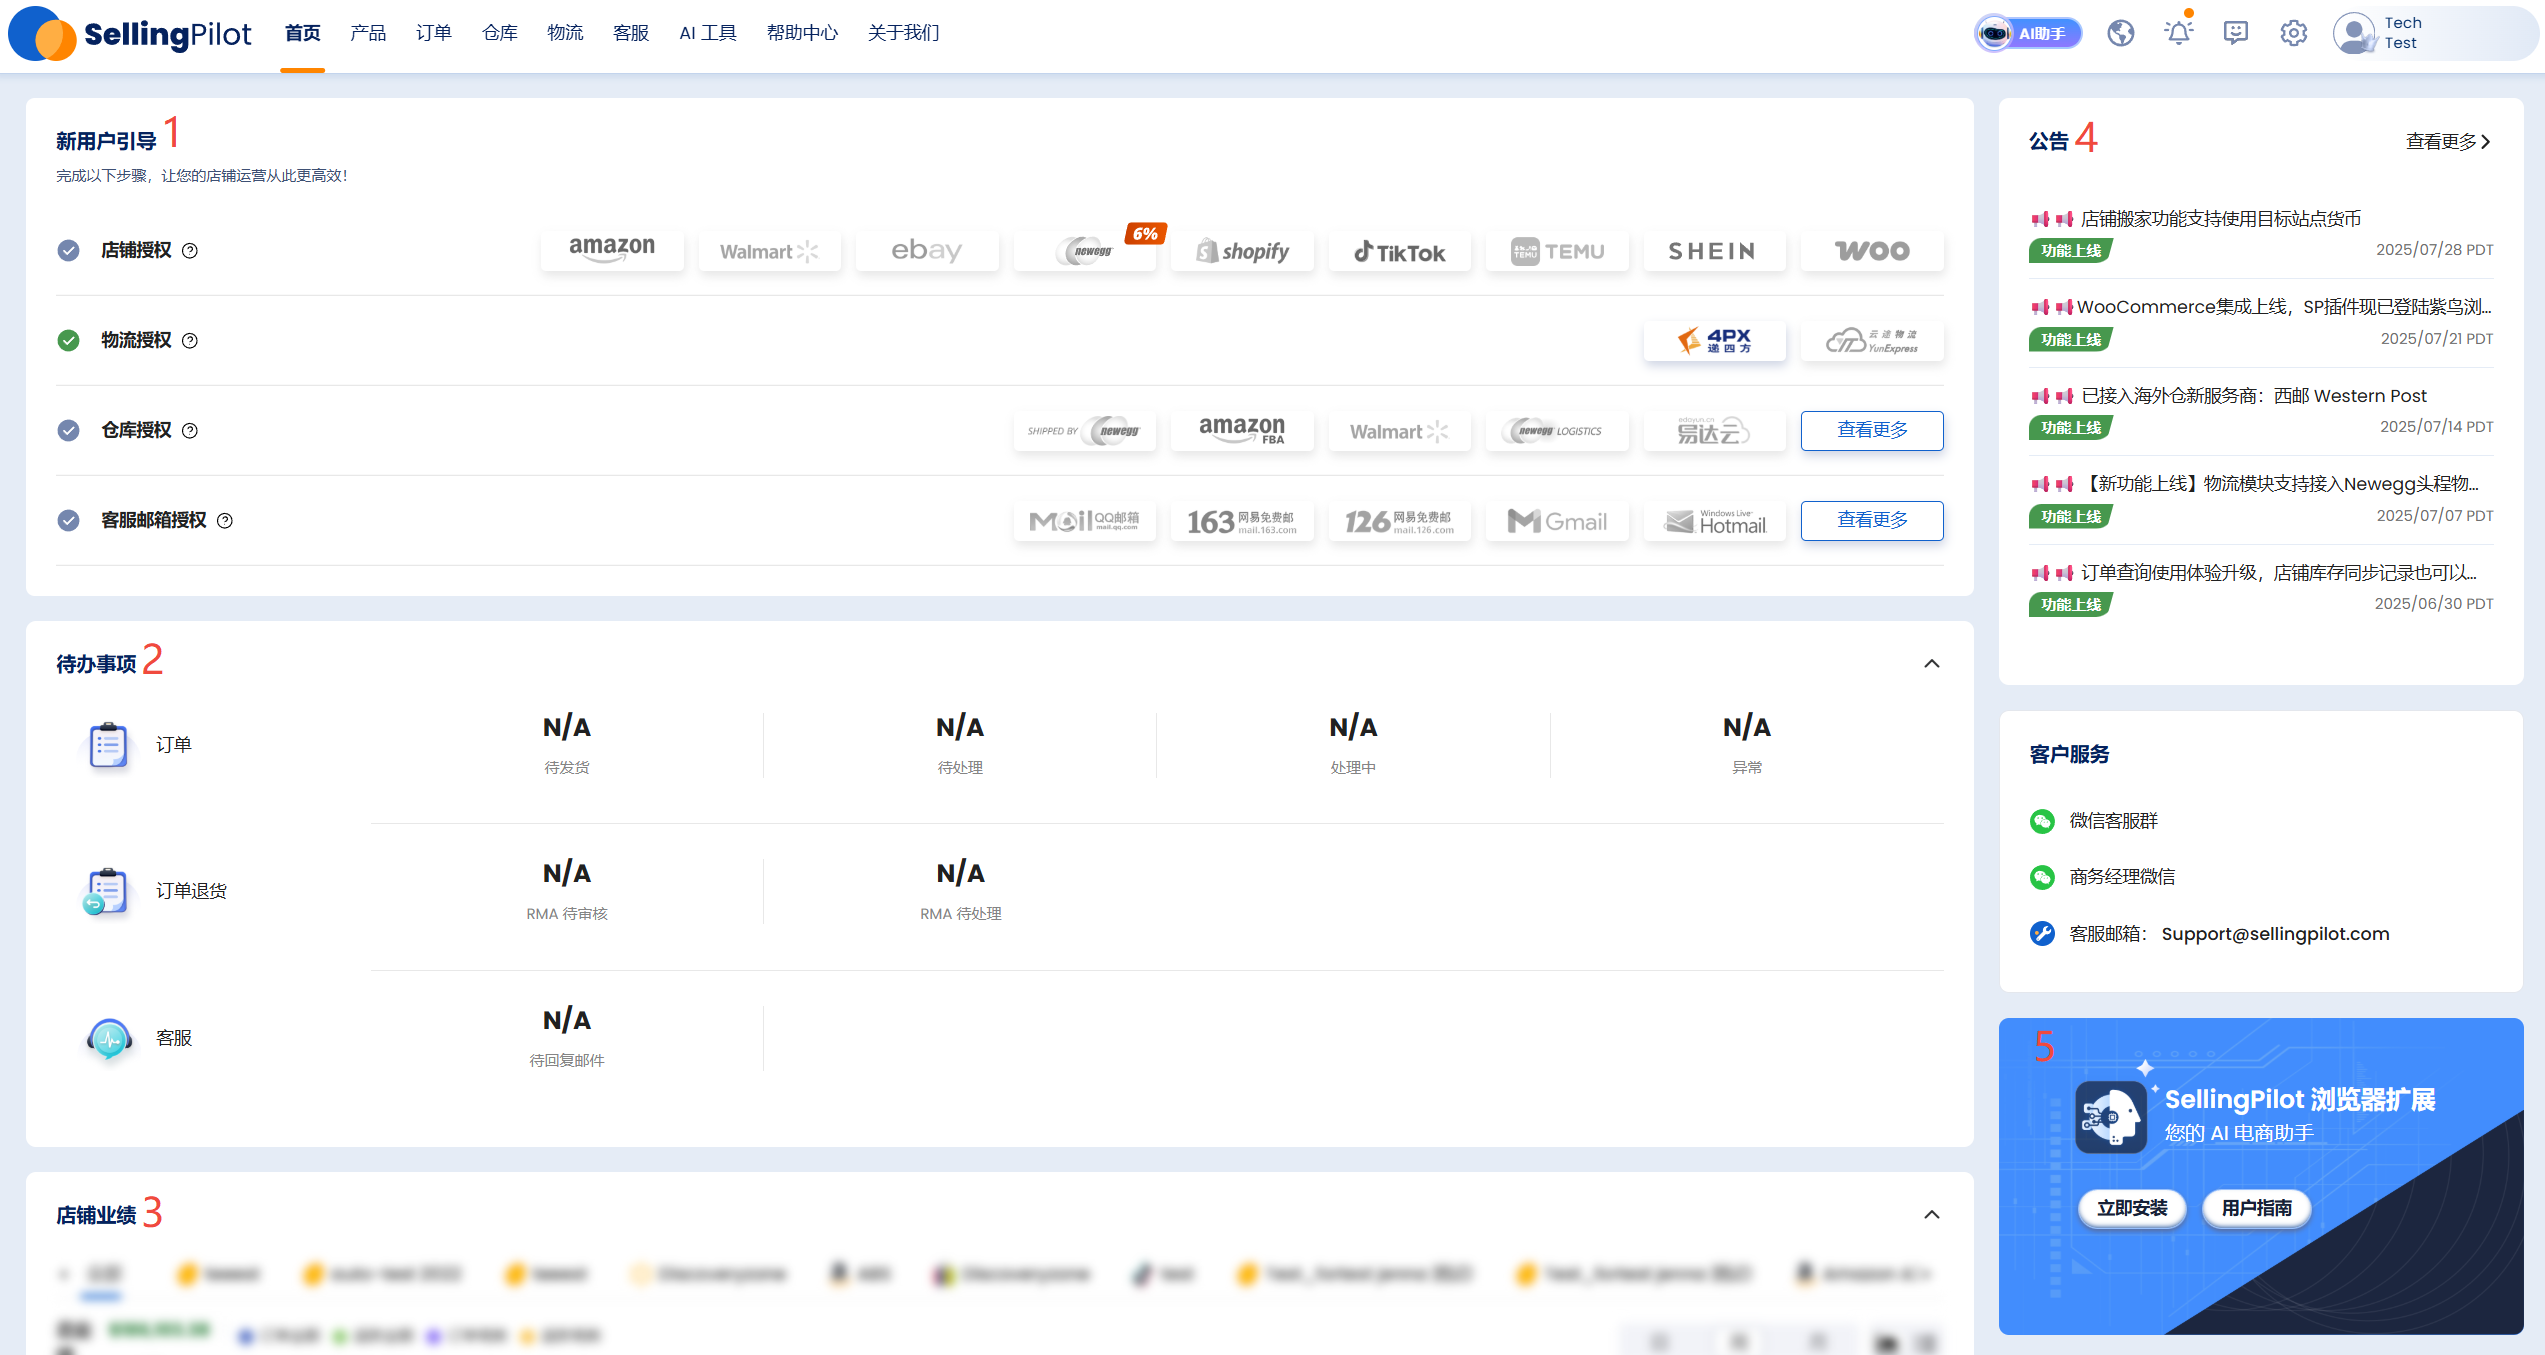Select the SHEIN store logo
This screenshot has height=1355, width=2545.
1714,251
